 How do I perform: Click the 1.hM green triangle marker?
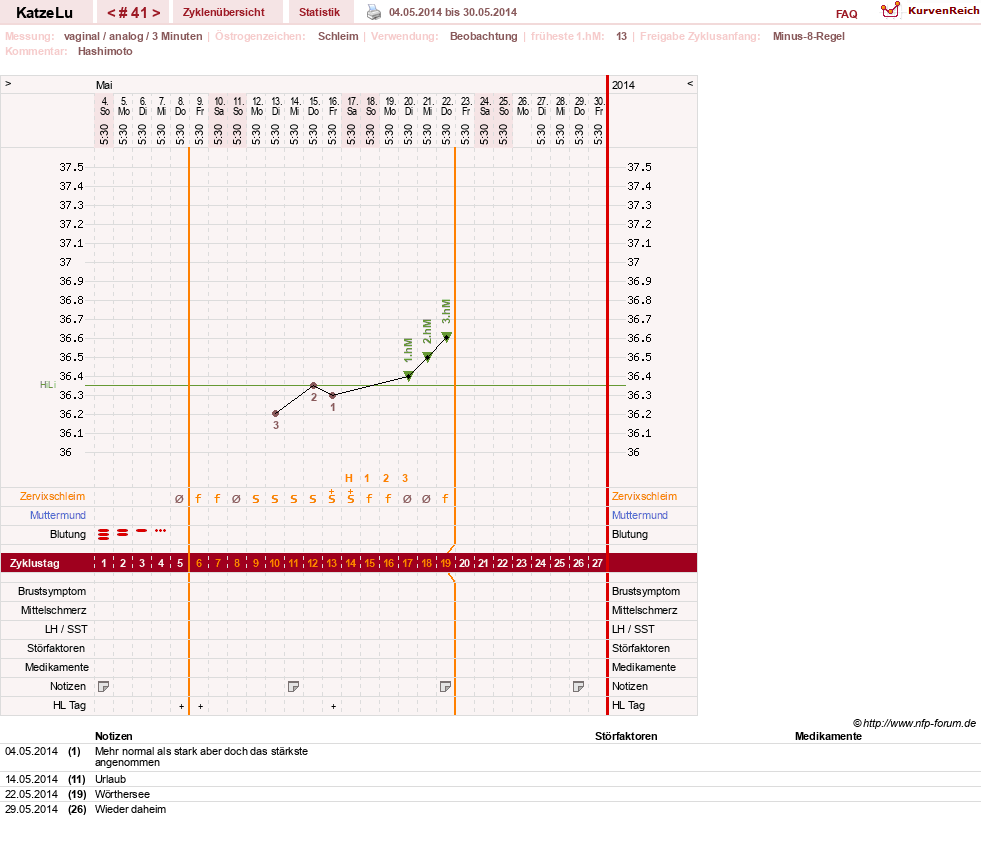[408, 375]
